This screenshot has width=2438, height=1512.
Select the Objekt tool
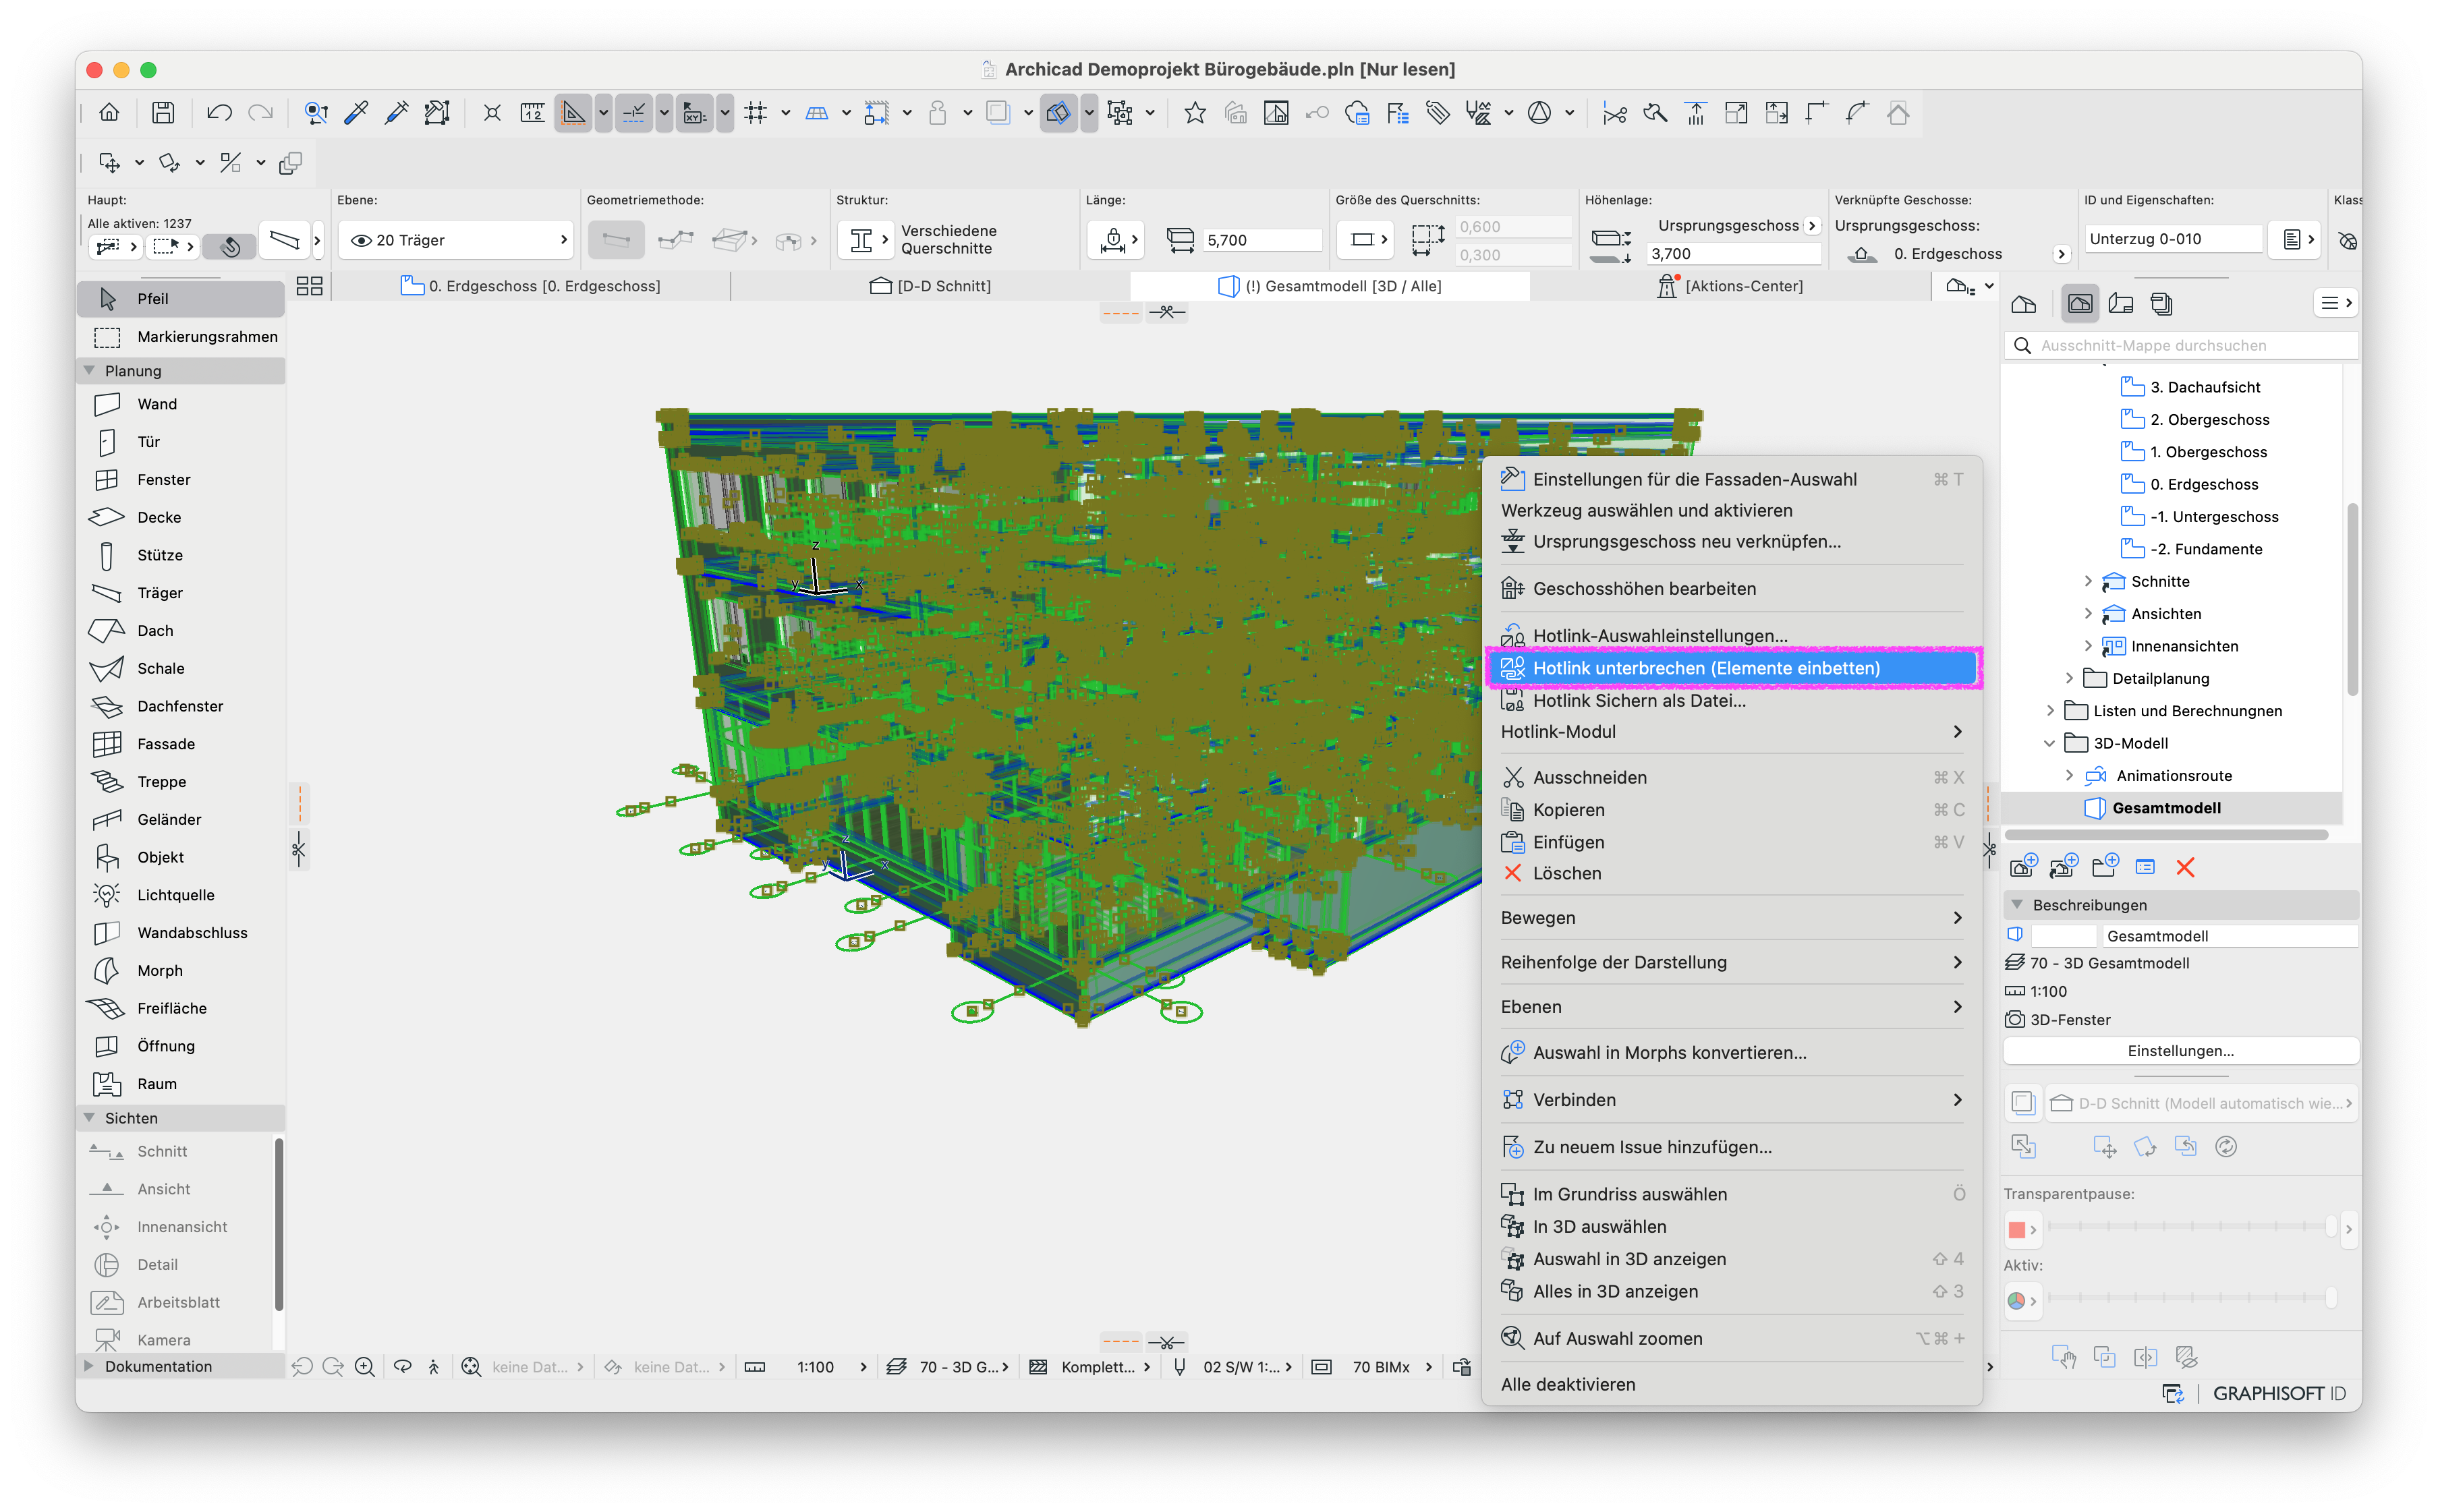click(x=181, y=857)
